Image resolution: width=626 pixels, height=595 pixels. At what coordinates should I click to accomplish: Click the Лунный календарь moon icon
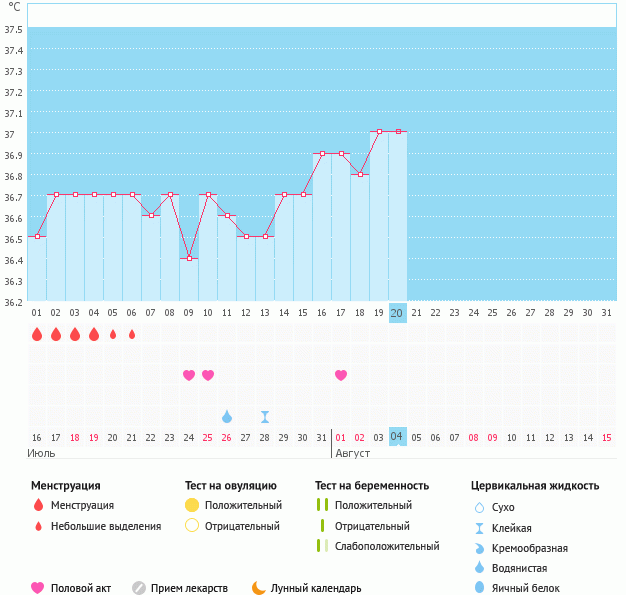point(259,588)
